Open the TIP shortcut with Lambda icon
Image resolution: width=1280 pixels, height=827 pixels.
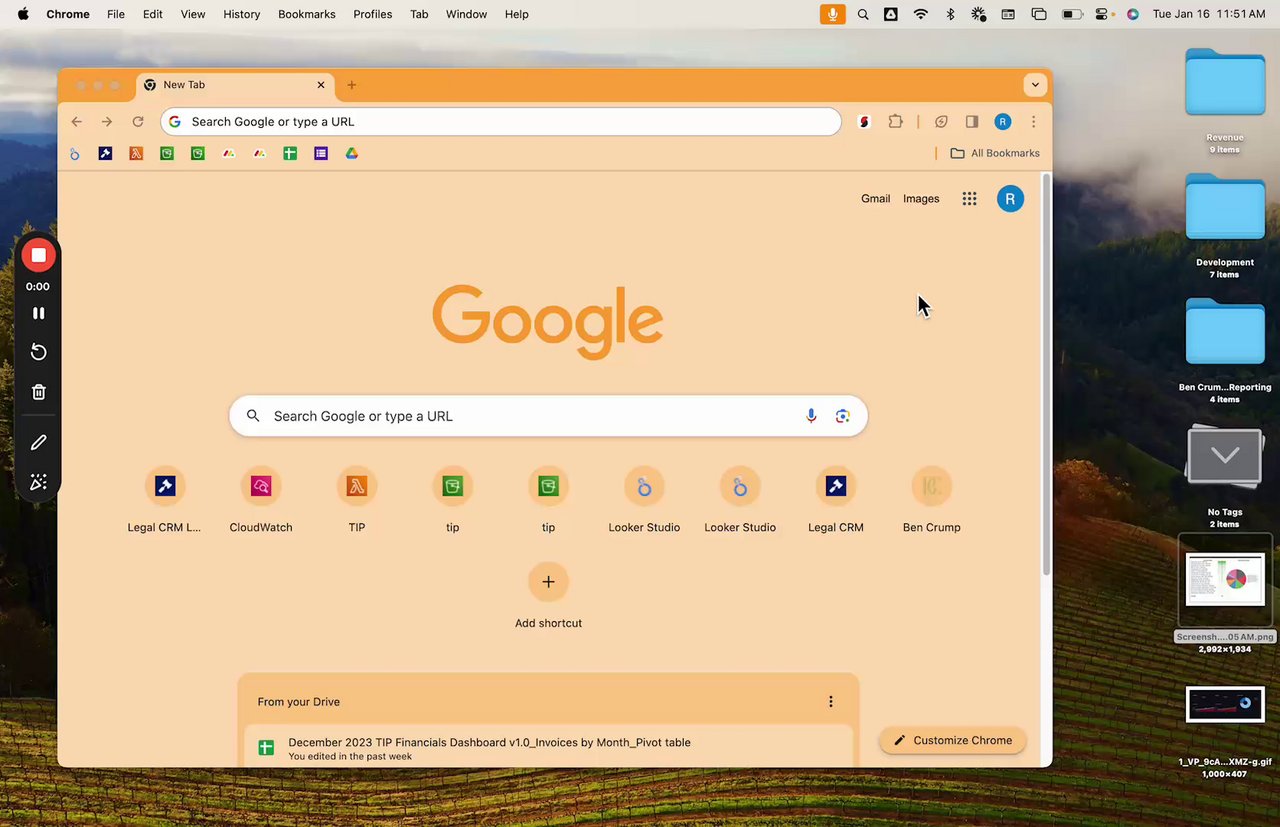pos(357,500)
